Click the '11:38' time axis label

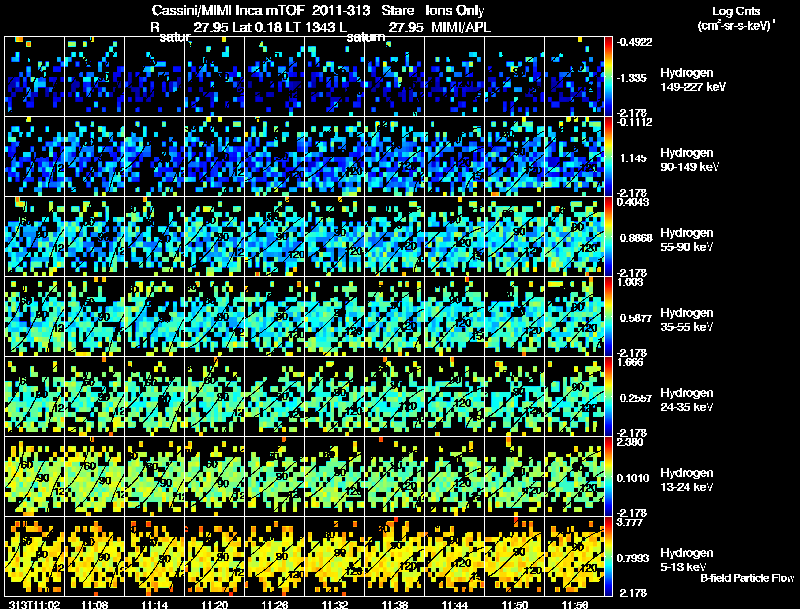pyautogui.click(x=394, y=604)
